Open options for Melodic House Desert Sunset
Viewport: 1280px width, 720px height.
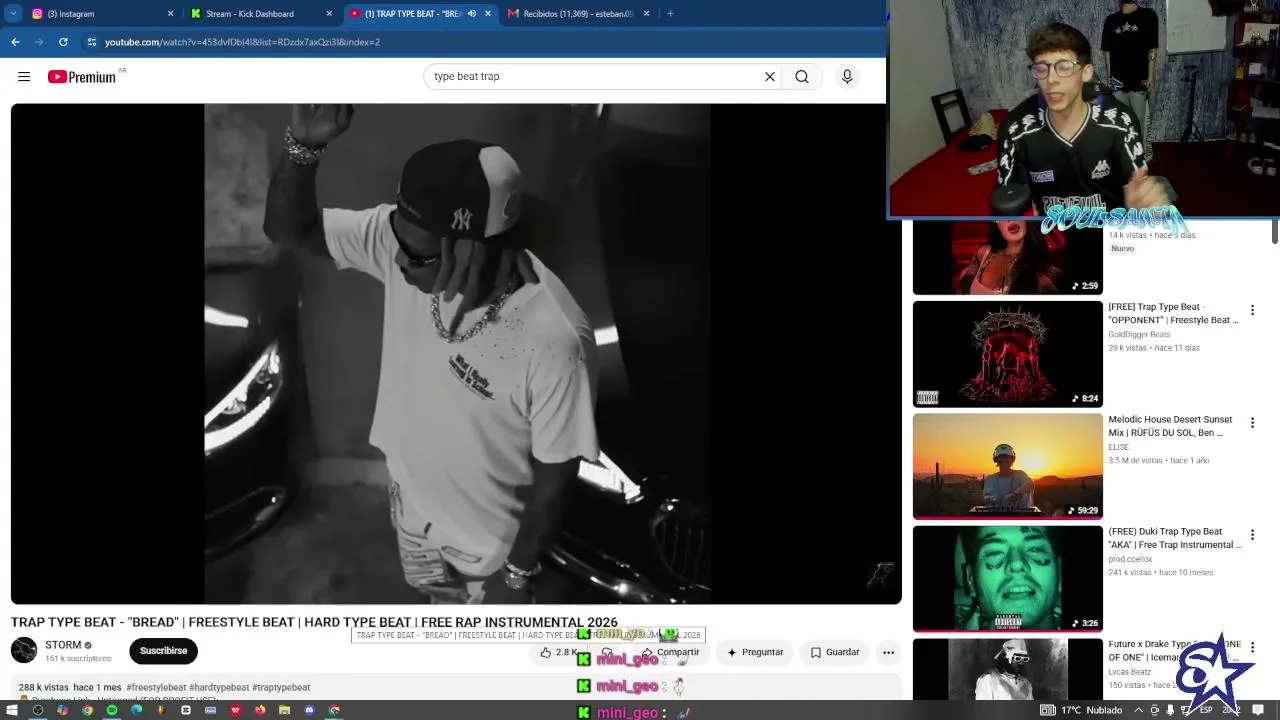click(1252, 422)
